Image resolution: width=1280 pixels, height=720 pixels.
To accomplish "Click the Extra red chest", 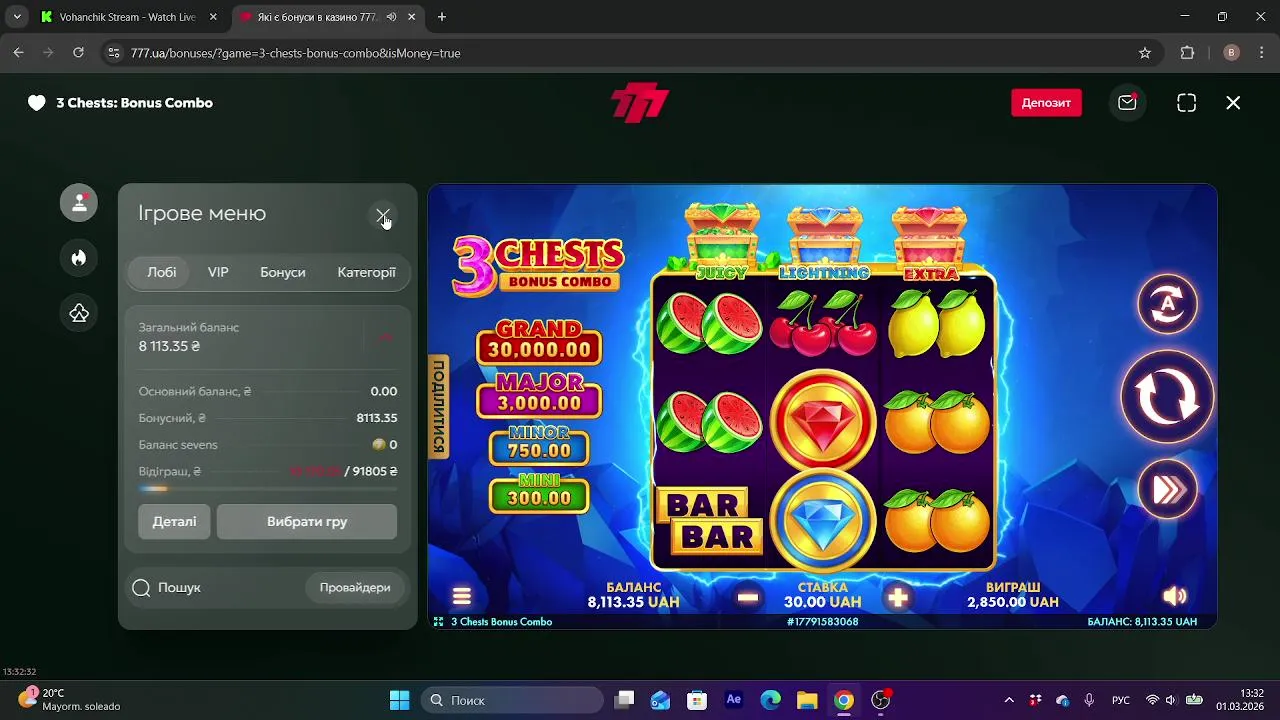I will [929, 241].
